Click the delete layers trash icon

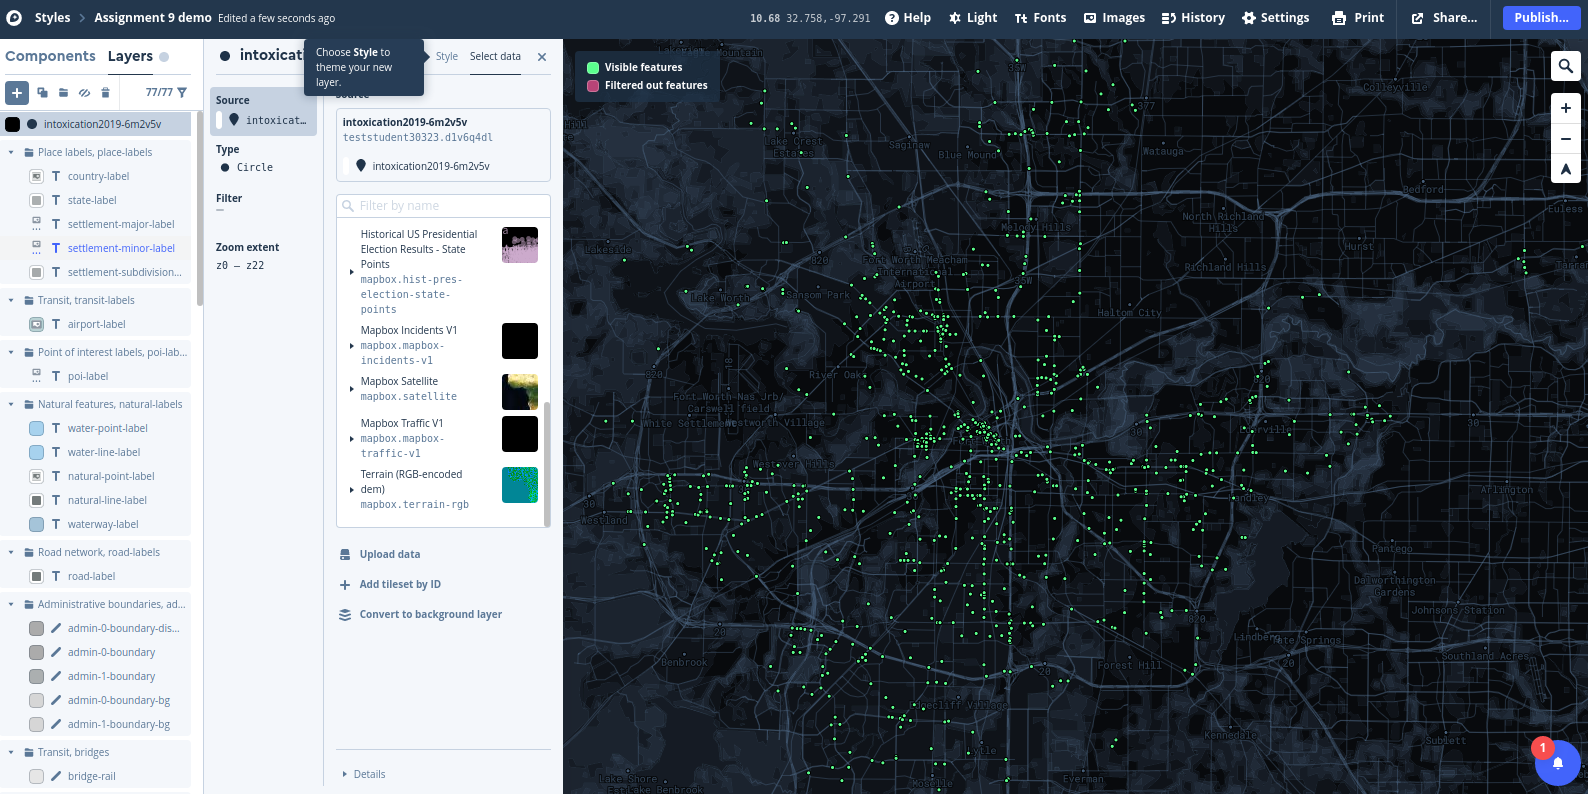105,93
